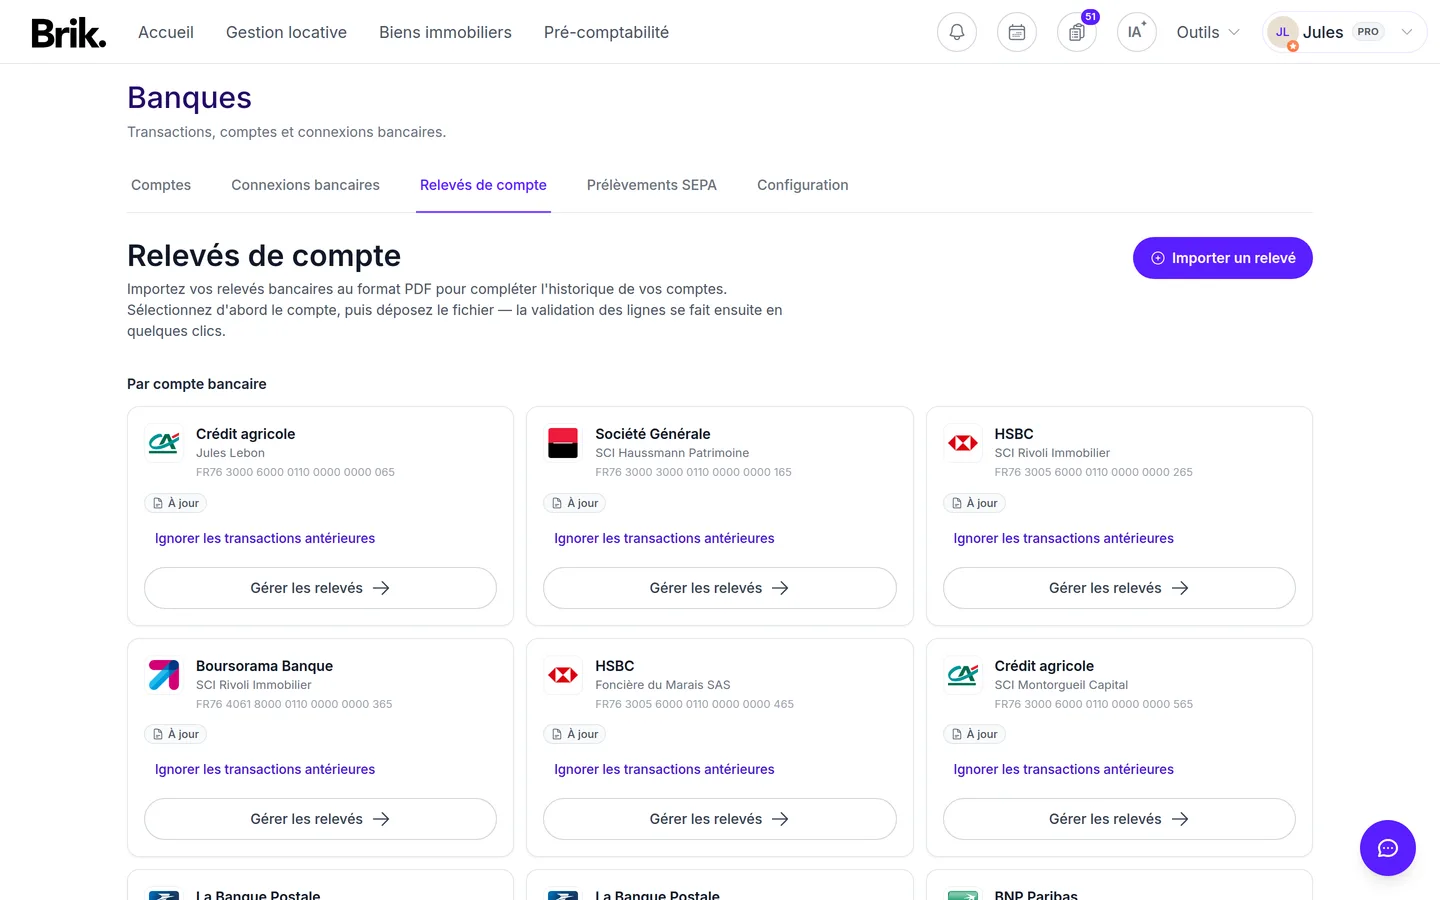Ignore earlier transactions for HSBC SCI Rivoli
Screen dimensions: 1440x900
pyautogui.click(x=1063, y=538)
